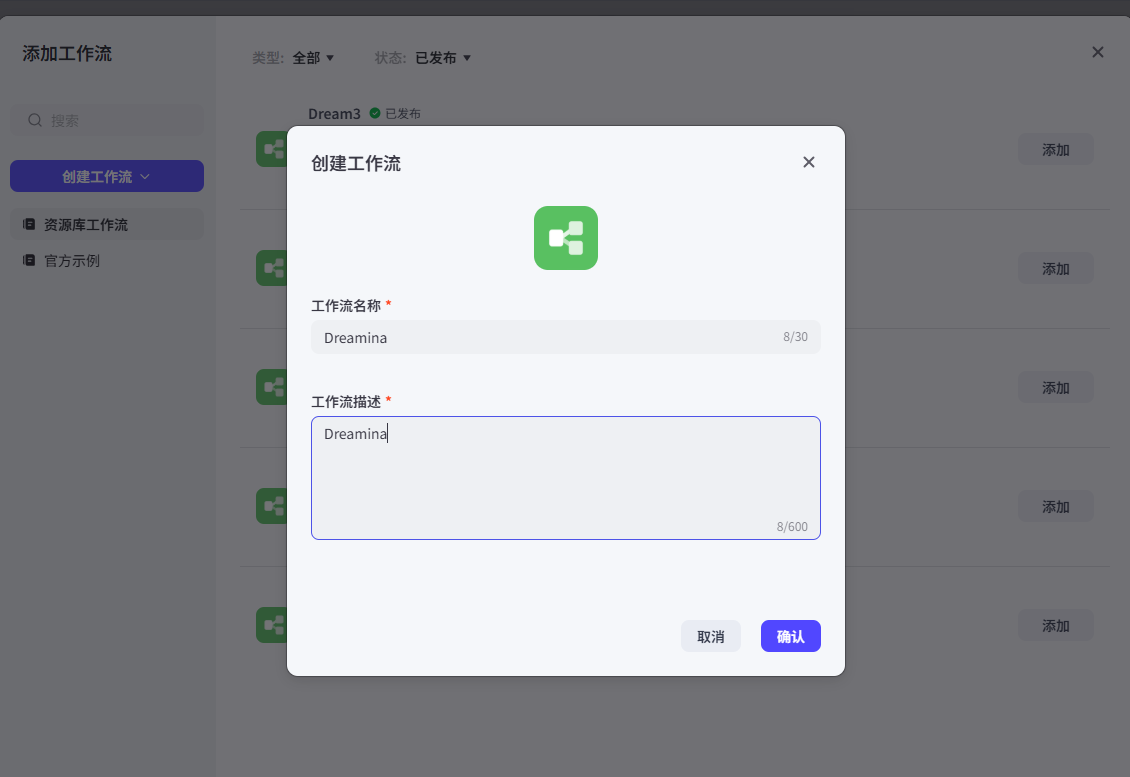This screenshot has width=1130, height=777.
Task: Open the 类型 全部 dropdown
Action: 313,58
